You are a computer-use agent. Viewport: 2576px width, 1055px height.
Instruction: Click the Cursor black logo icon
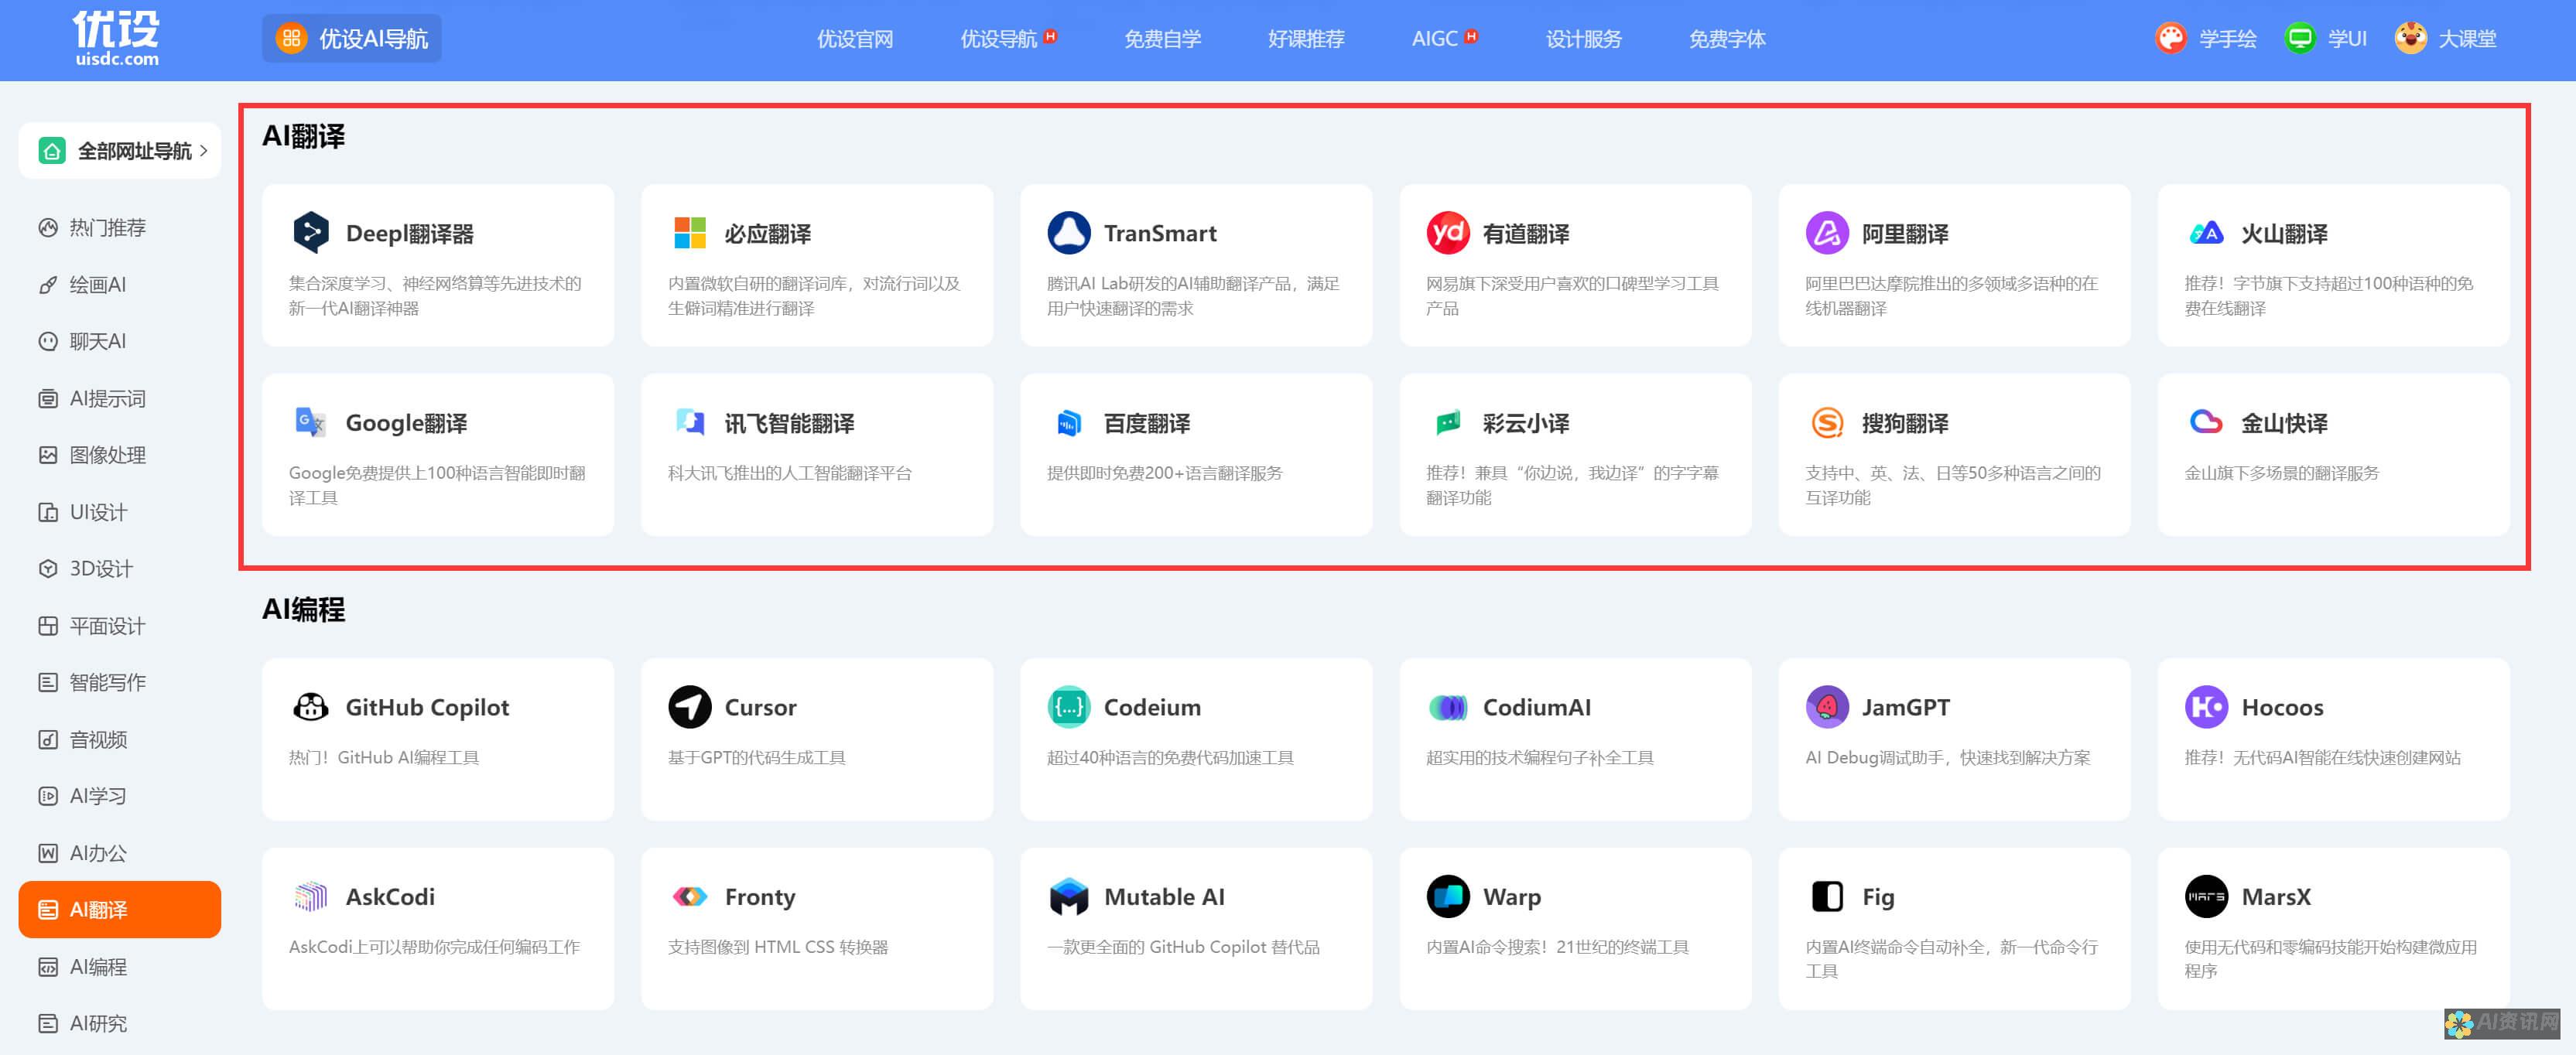pyautogui.click(x=689, y=706)
